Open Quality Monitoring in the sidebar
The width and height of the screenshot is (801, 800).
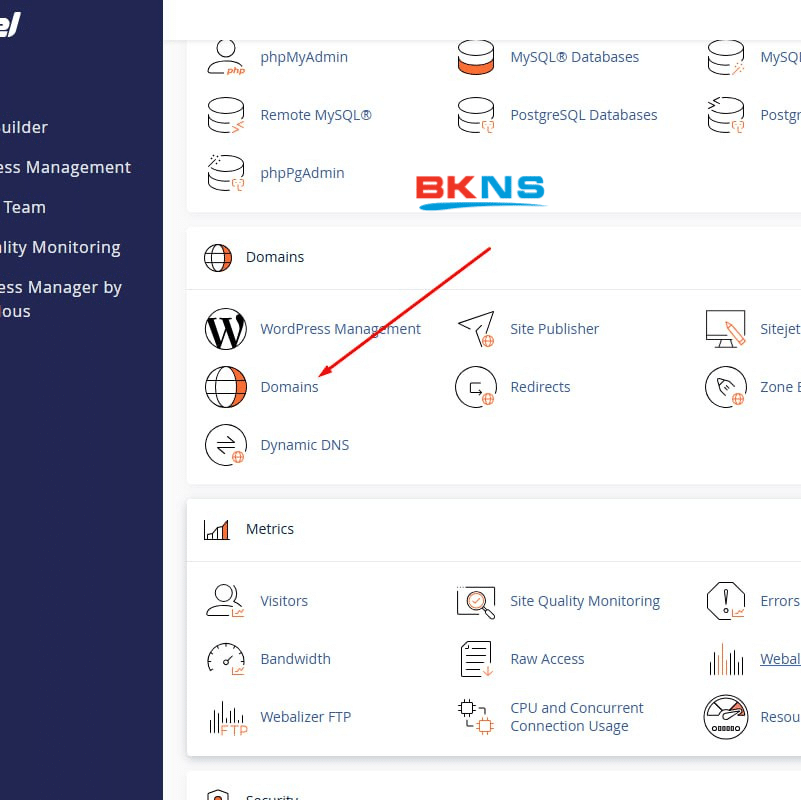click(x=60, y=247)
